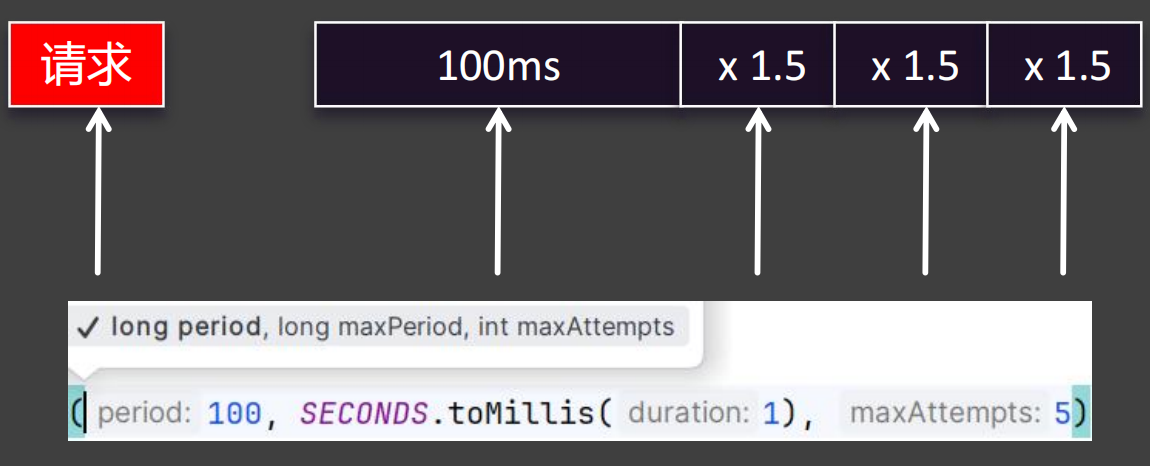Click the arrow under the 100ms block
Image resolution: width=1150 pixels, height=466 pixels.
[498, 192]
